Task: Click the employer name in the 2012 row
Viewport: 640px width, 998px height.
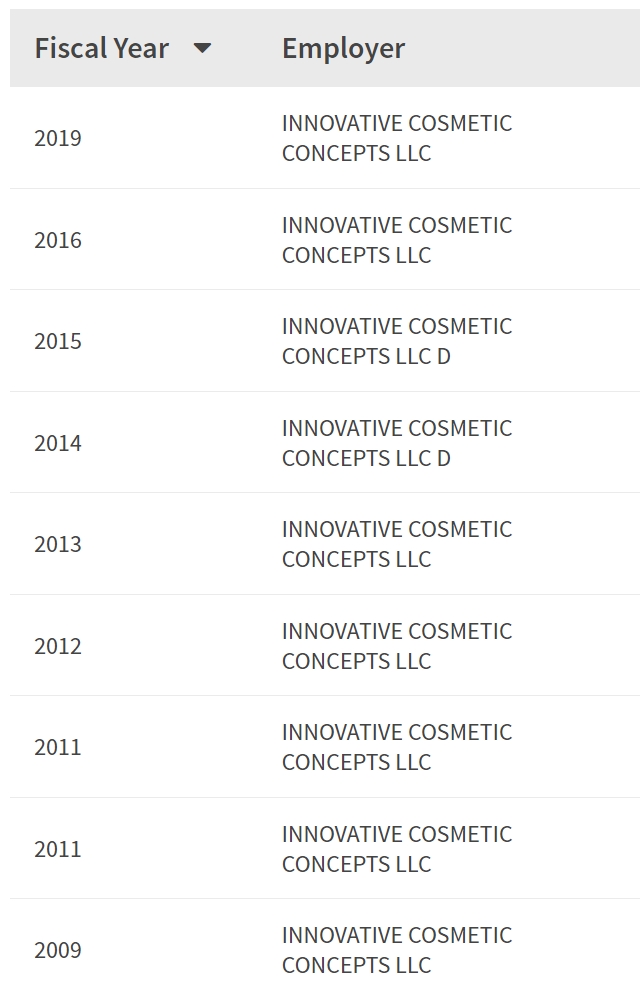Action: (396, 646)
